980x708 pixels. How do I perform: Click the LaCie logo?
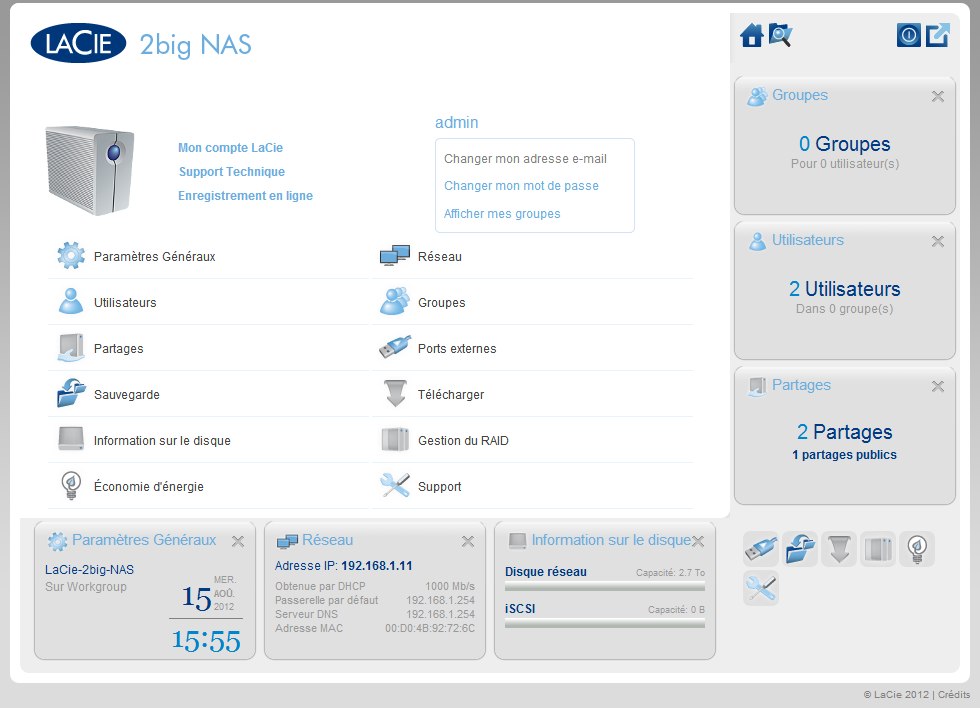[78, 43]
